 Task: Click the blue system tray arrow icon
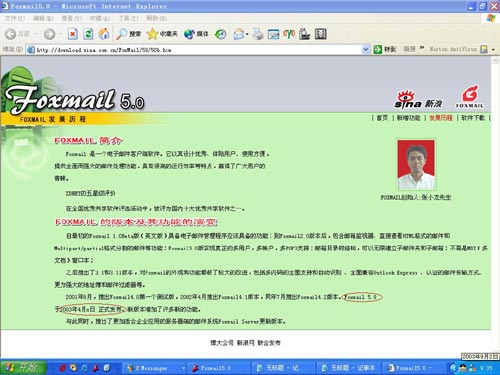pyautogui.click(x=453, y=368)
